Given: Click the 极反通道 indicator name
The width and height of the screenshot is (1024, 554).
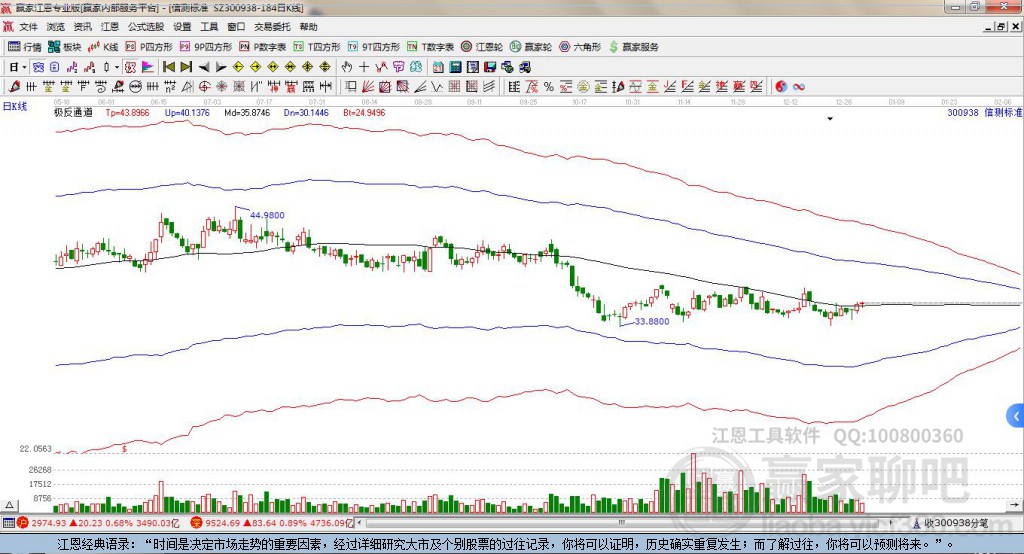Looking at the screenshot, I should point(73,112).
